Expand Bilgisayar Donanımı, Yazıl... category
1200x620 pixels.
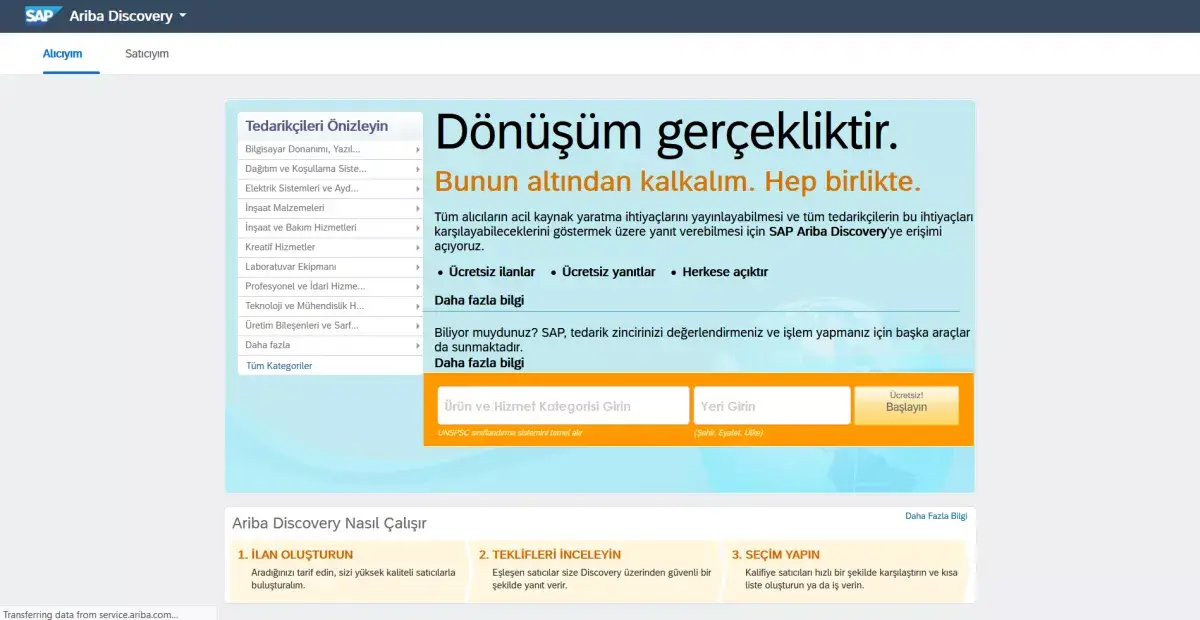(331, 149)
